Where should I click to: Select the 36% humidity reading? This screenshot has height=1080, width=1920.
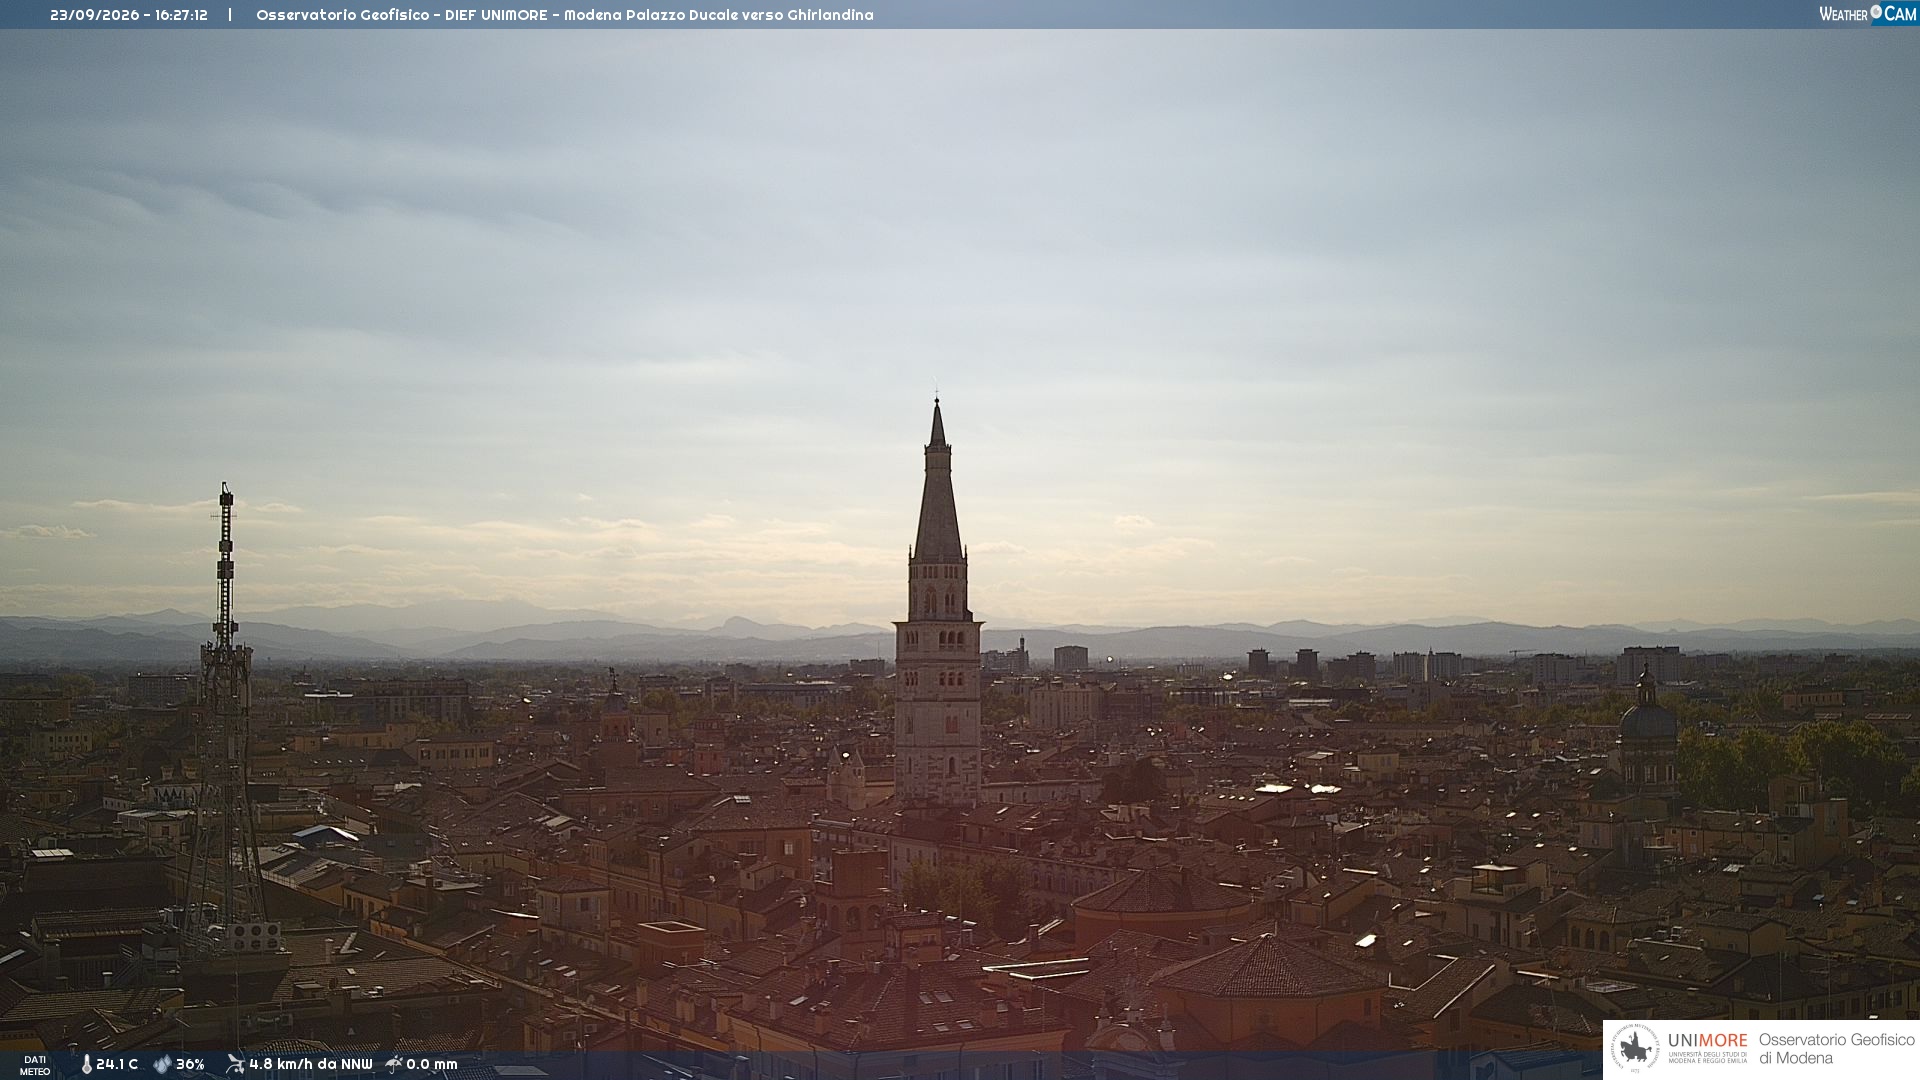point(190,1064)
